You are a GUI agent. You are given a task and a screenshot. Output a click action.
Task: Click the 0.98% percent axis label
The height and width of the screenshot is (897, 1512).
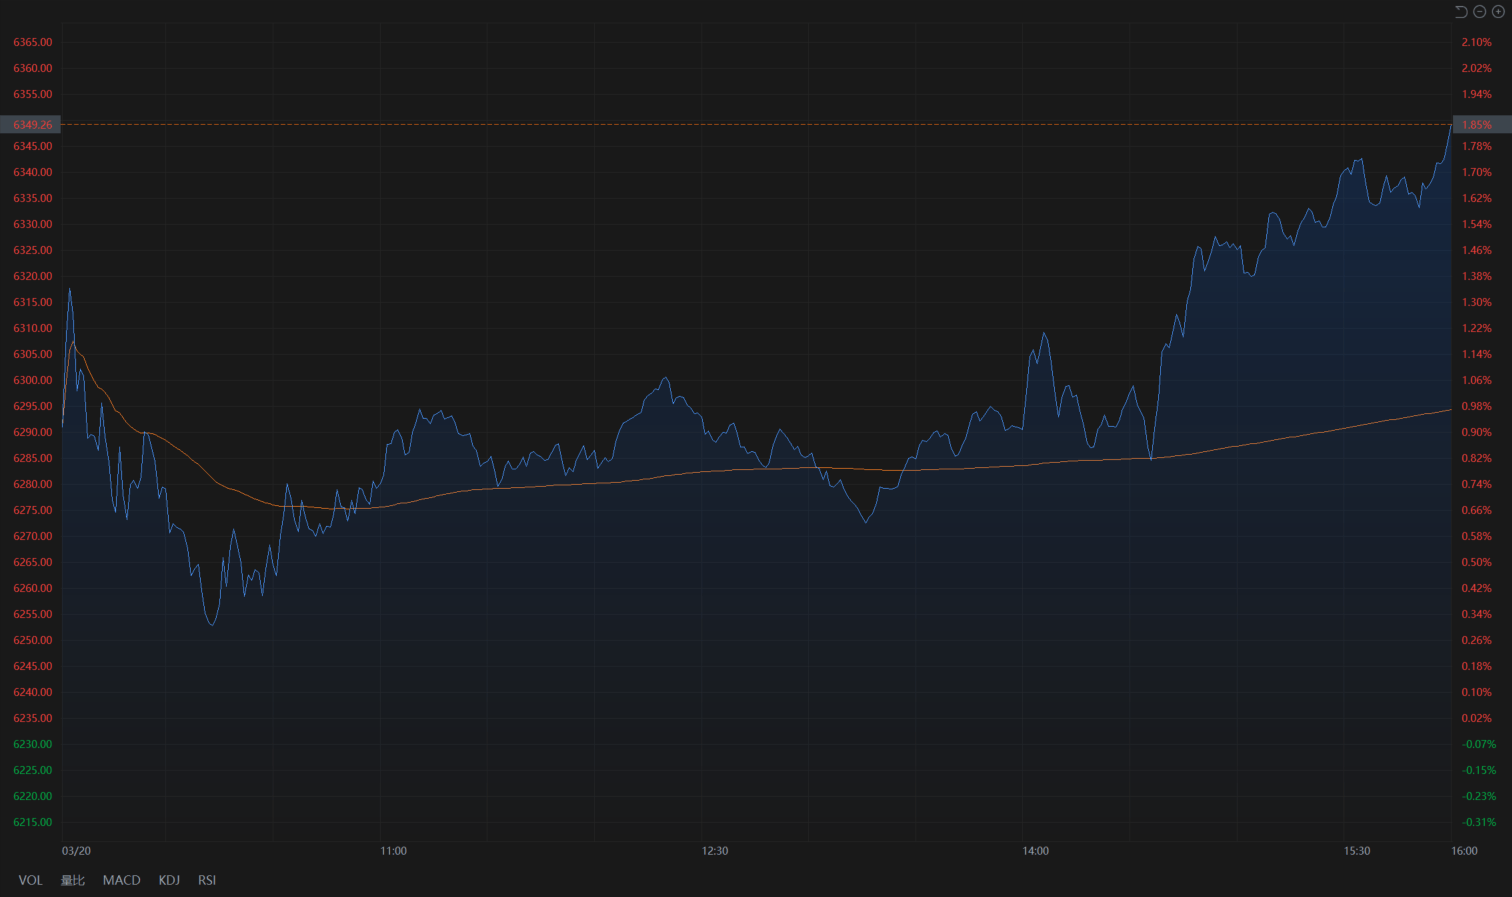click(1476, 406)
